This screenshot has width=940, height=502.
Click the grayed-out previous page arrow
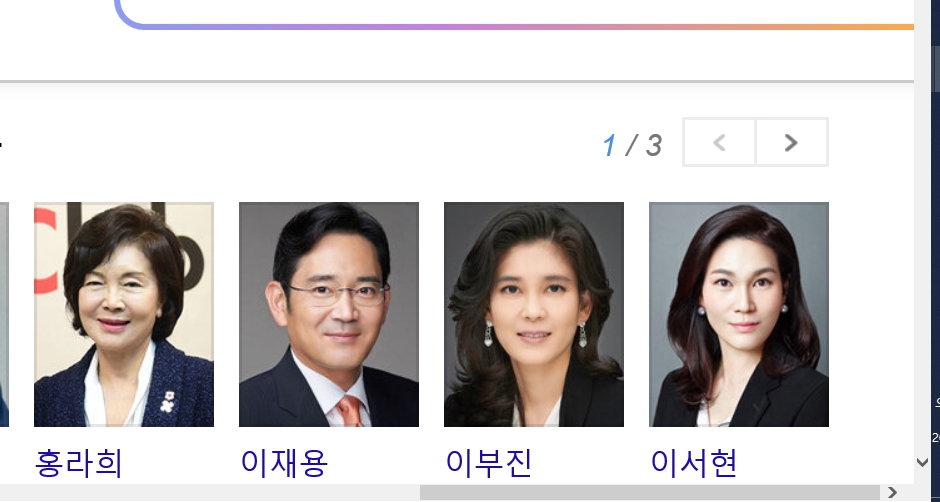pyautogui.click(x=719, y=142)
